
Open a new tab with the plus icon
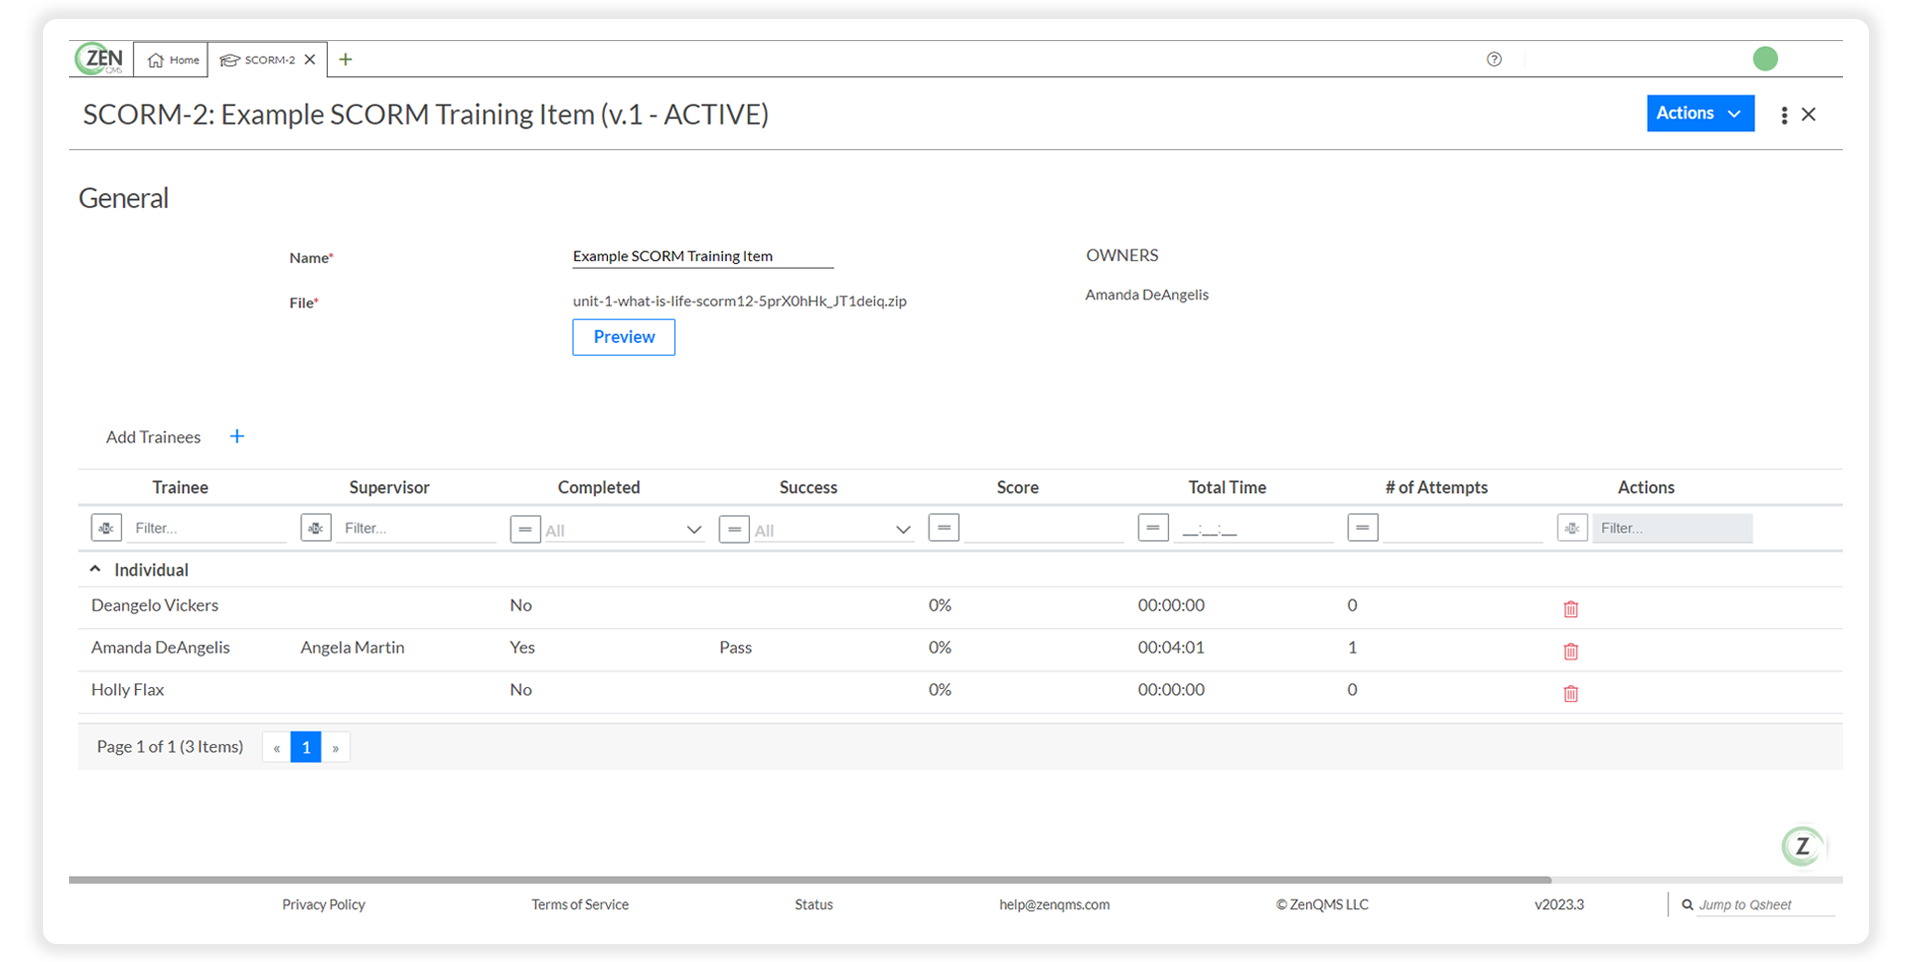tap(345, 59)
